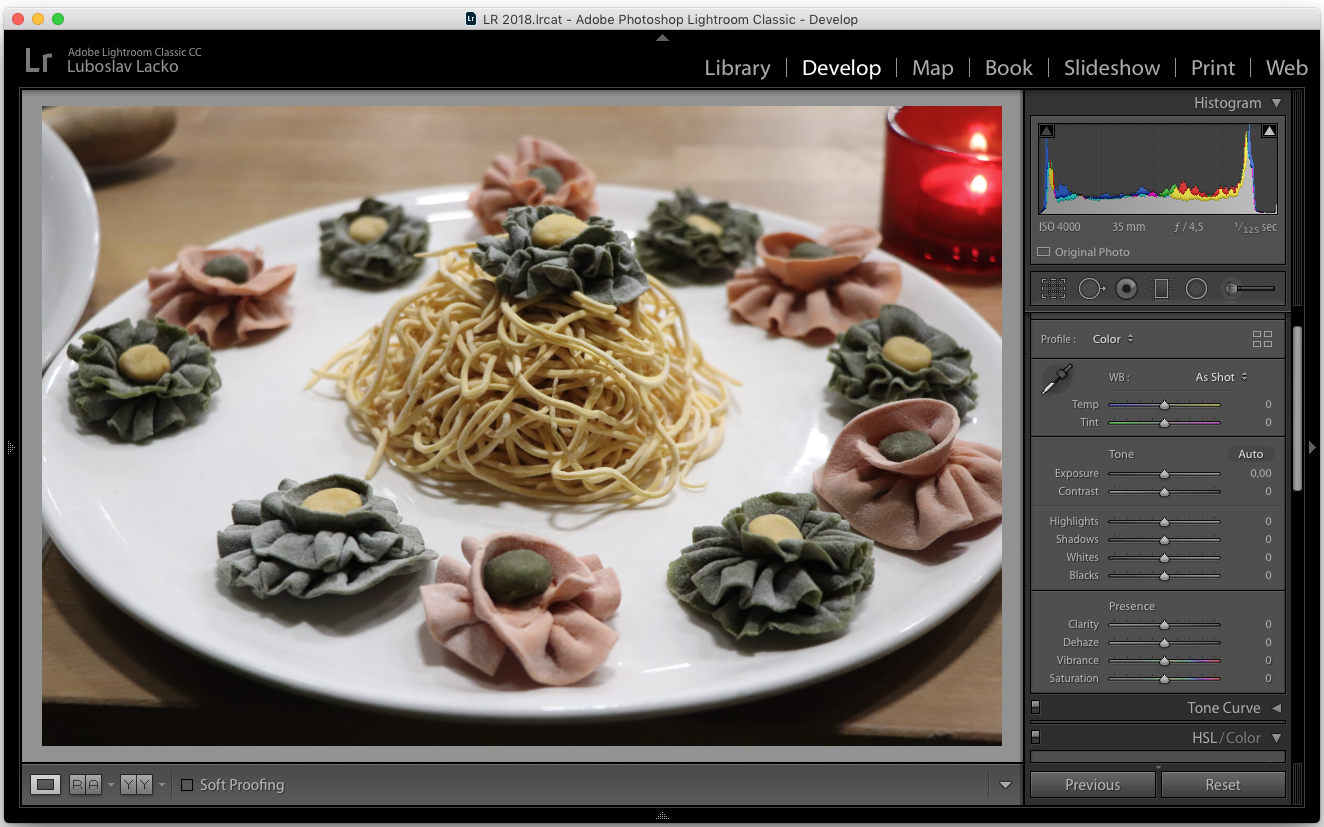Toggle the Original Photo checkbox

(x=1044, y=252)
